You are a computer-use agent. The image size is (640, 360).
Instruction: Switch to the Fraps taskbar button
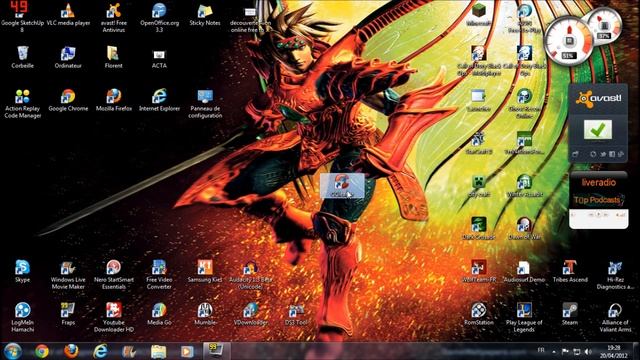pos(216,351)
